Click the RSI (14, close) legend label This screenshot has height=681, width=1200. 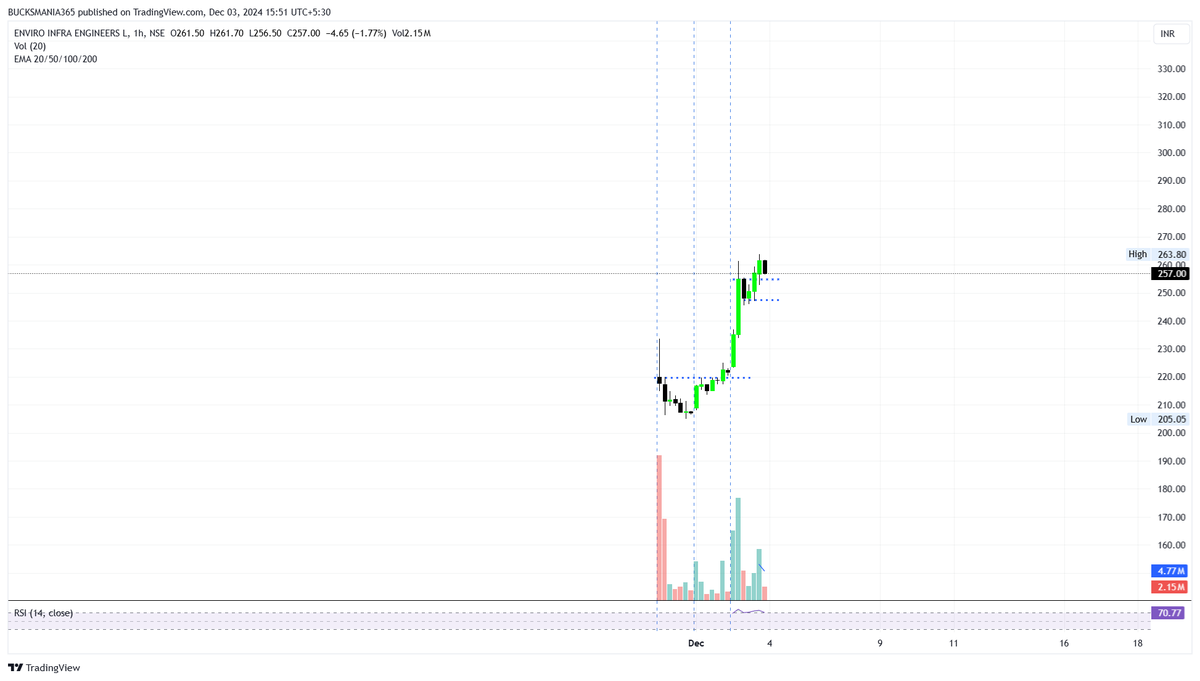pyautogui.click(x=43, y=613)
